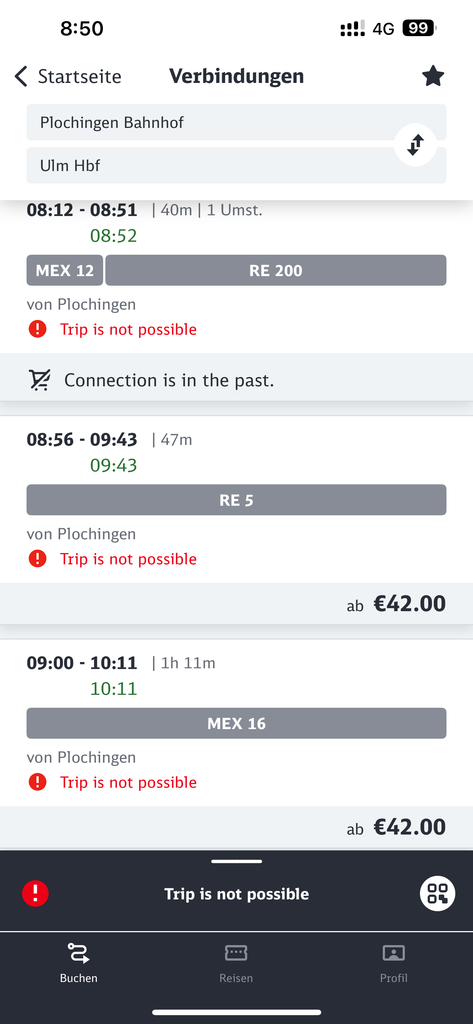Tap crossed-out cart icon

tap(40, 380)
